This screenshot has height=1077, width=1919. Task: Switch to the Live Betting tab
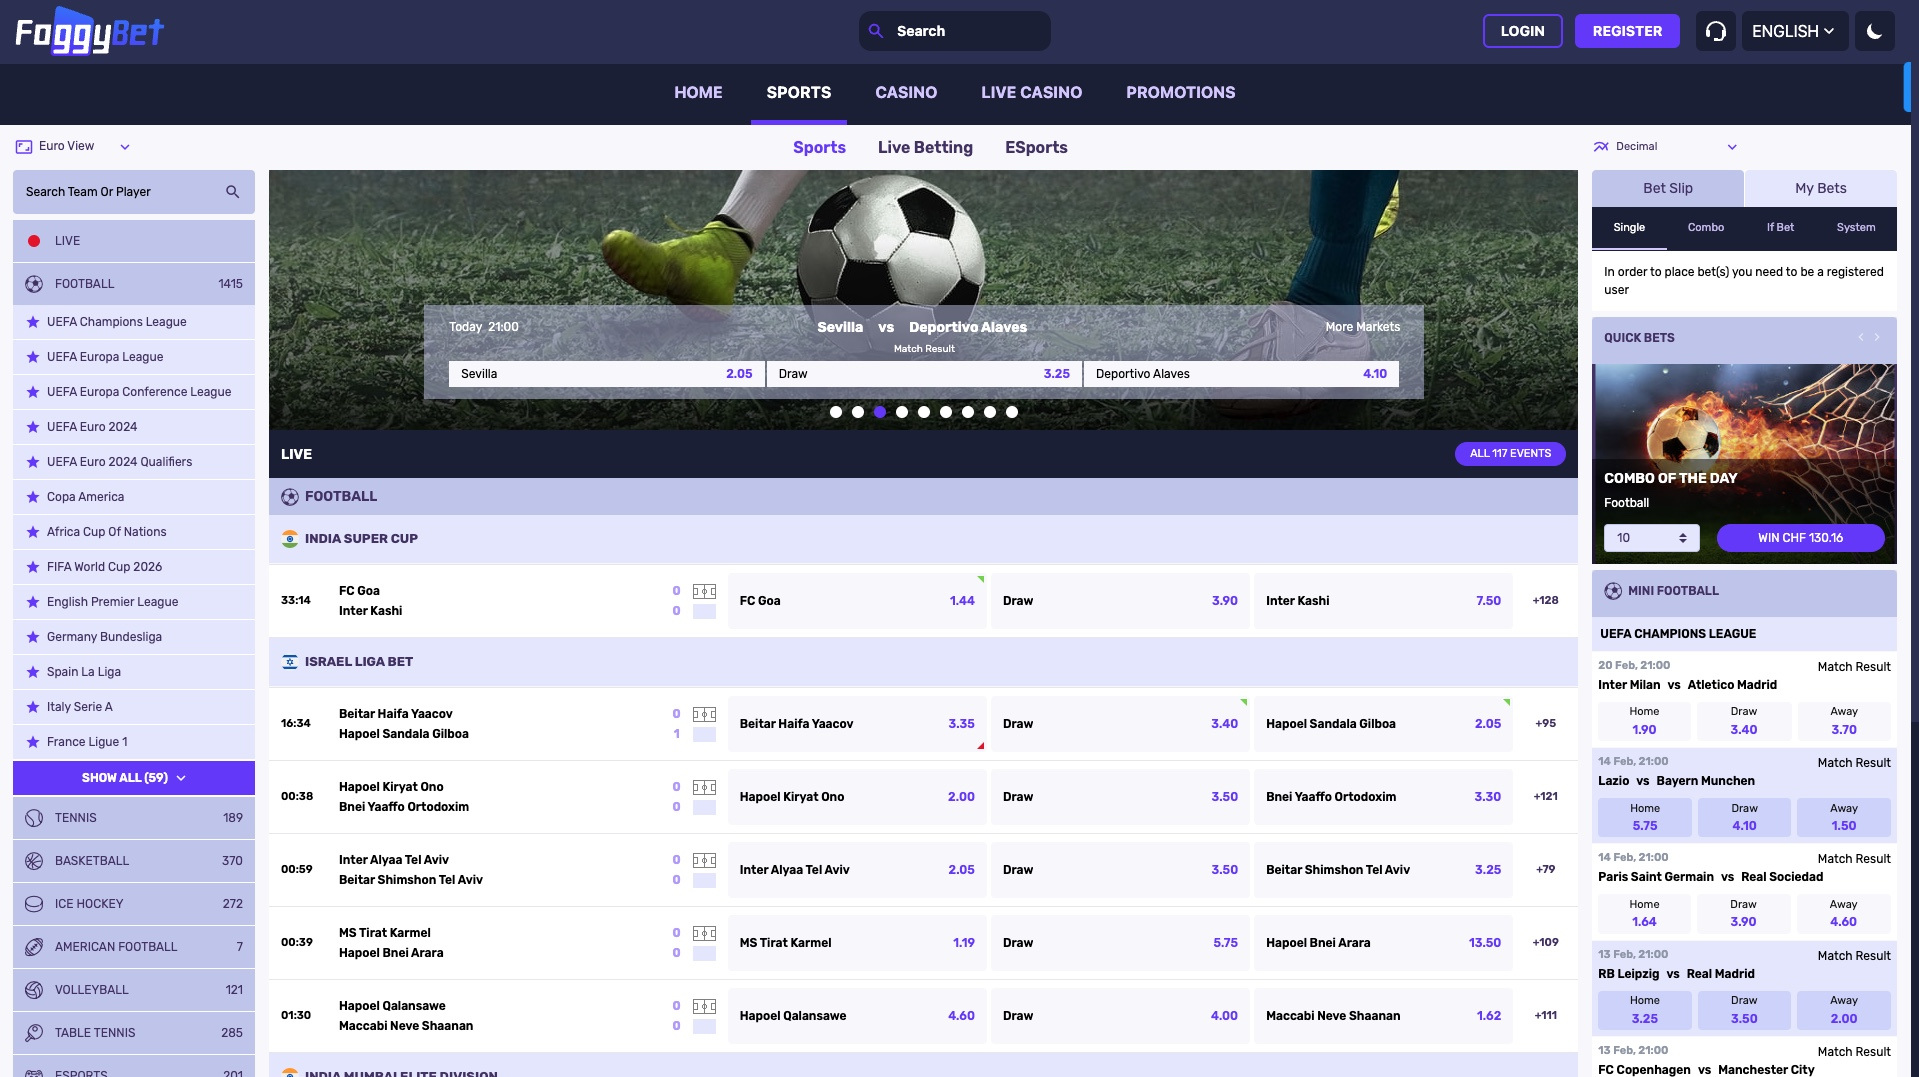[x=924, y=147]
